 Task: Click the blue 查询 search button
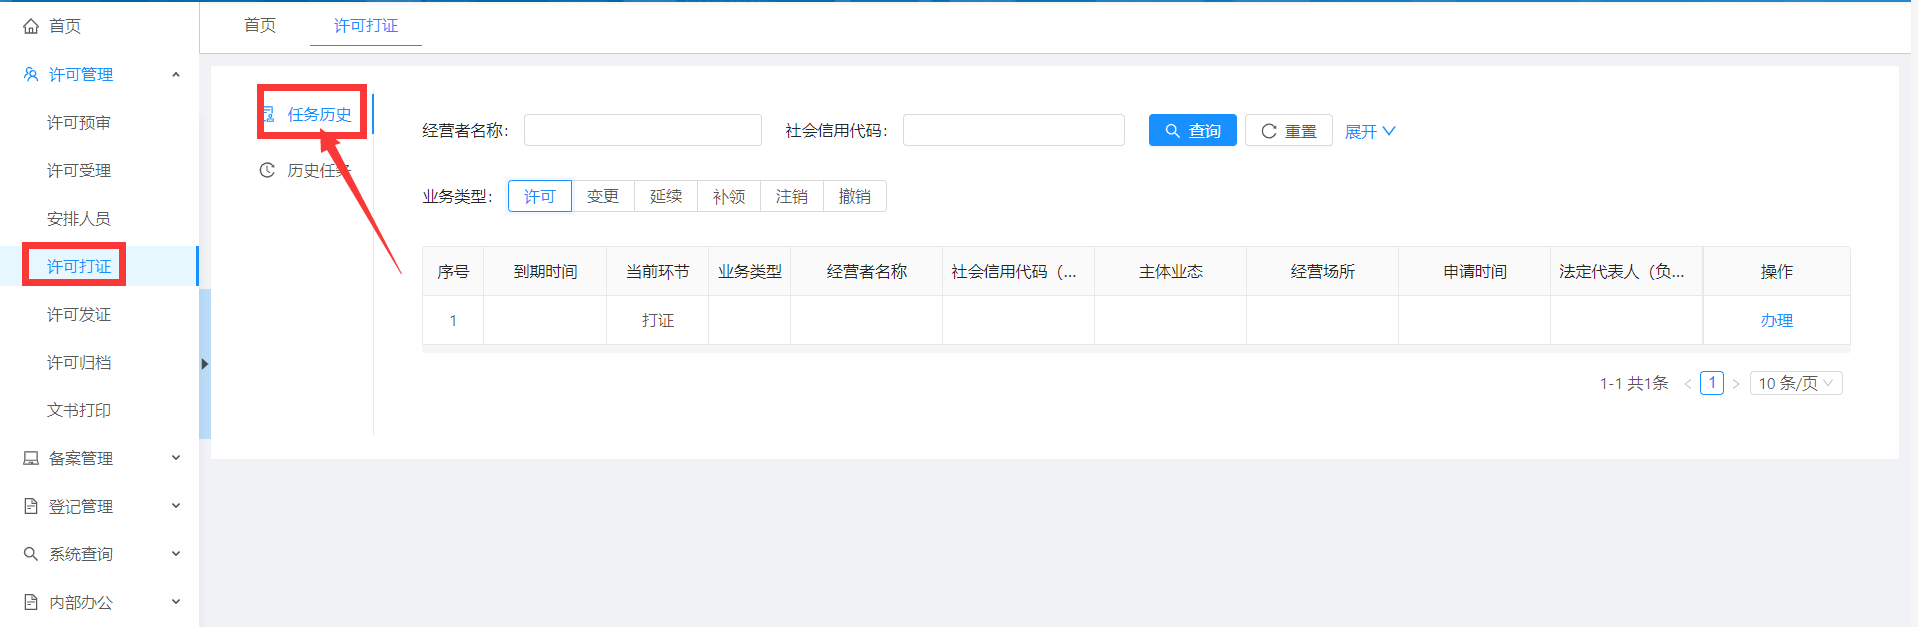(1192, 131)
